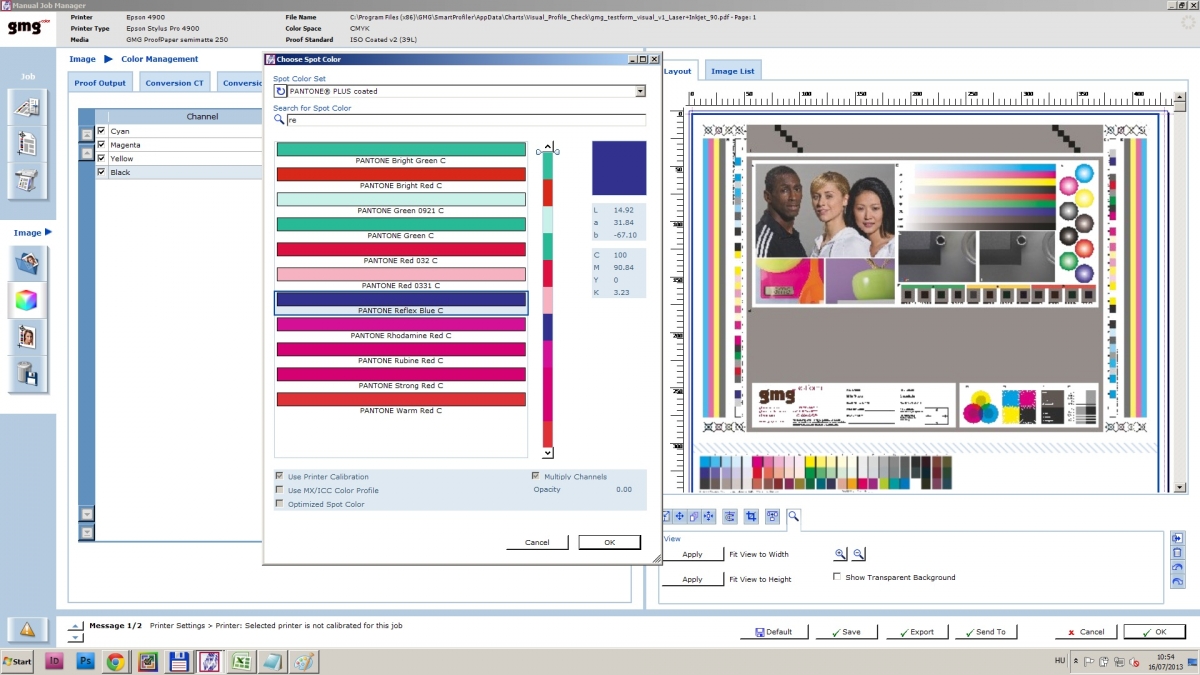The width and height of the screenshot is (1200, 675).
Task: Click the Export button
Action: tap(915, 632)
